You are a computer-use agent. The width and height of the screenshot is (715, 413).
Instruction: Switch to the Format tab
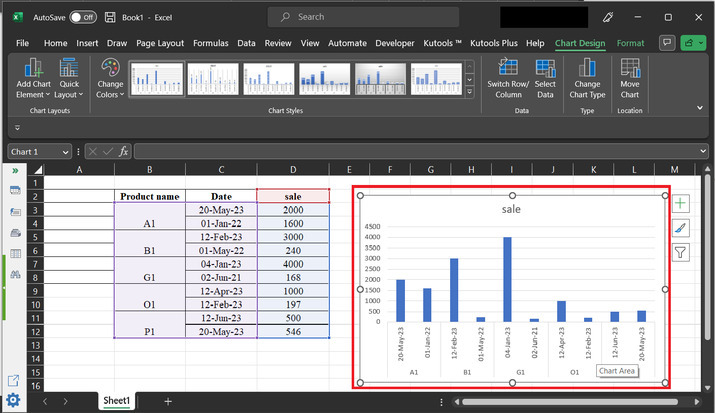click(x=630, y=43)
